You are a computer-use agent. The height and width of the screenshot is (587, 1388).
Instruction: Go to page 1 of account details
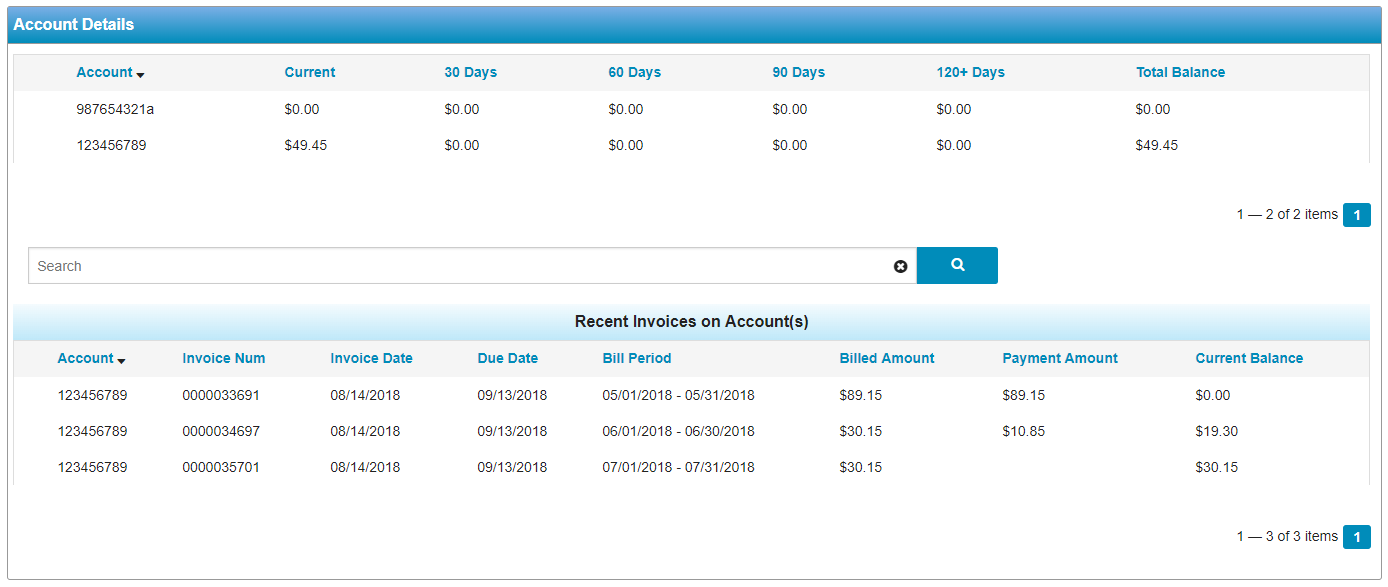1356,215
